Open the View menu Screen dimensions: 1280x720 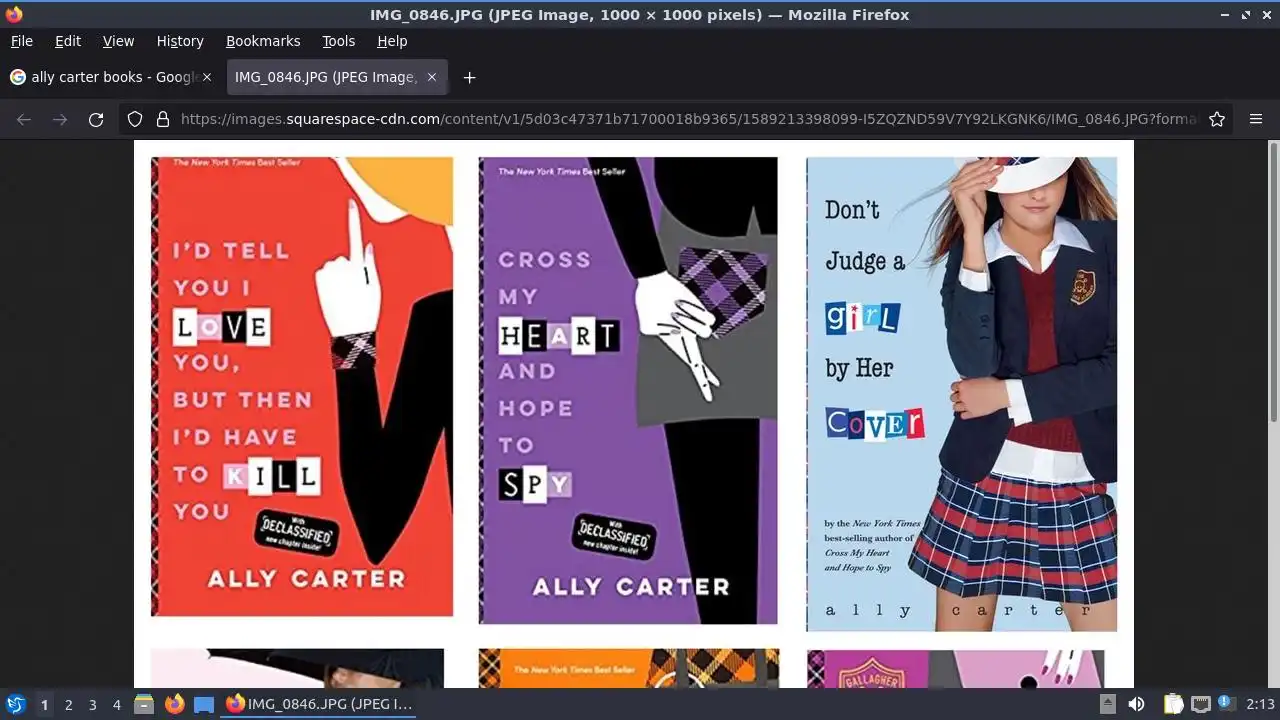click(118, 41)
